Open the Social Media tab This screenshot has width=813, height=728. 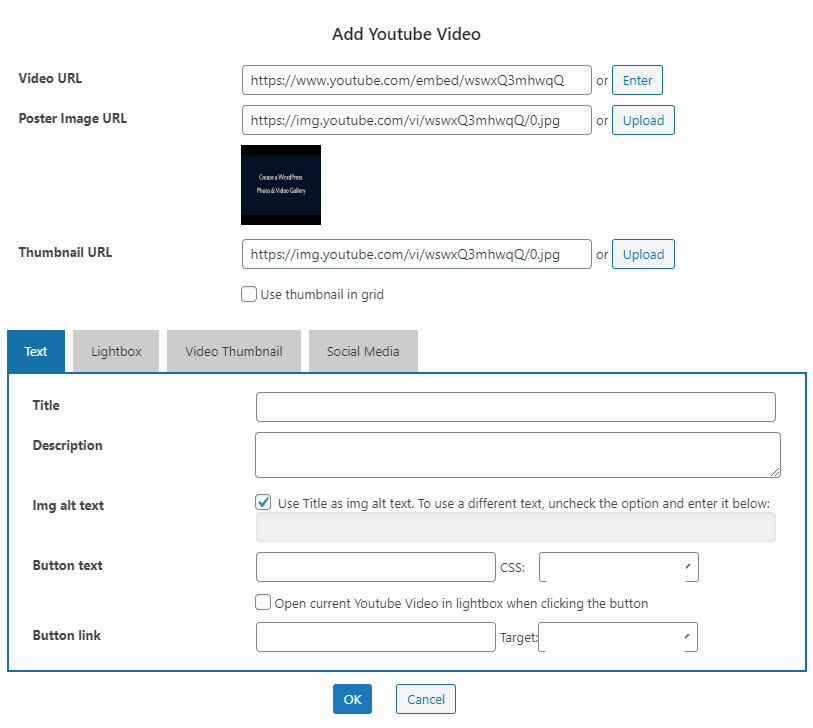(363, 351)
